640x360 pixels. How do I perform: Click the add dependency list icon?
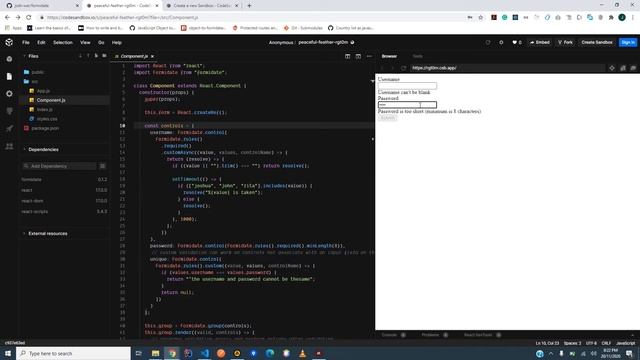coord(102,166)
